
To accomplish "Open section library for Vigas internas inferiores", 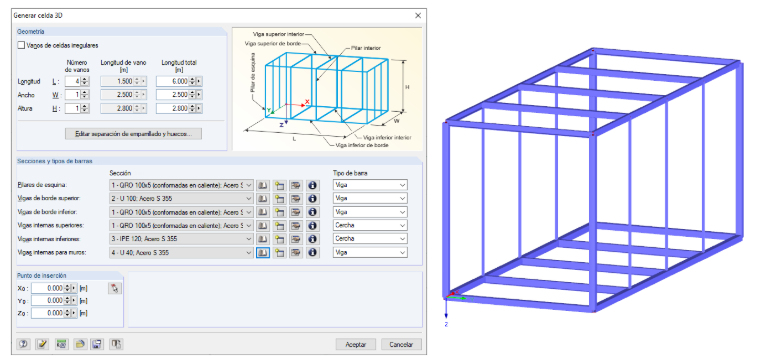I will pyautogui.click(x=263, y=239).
